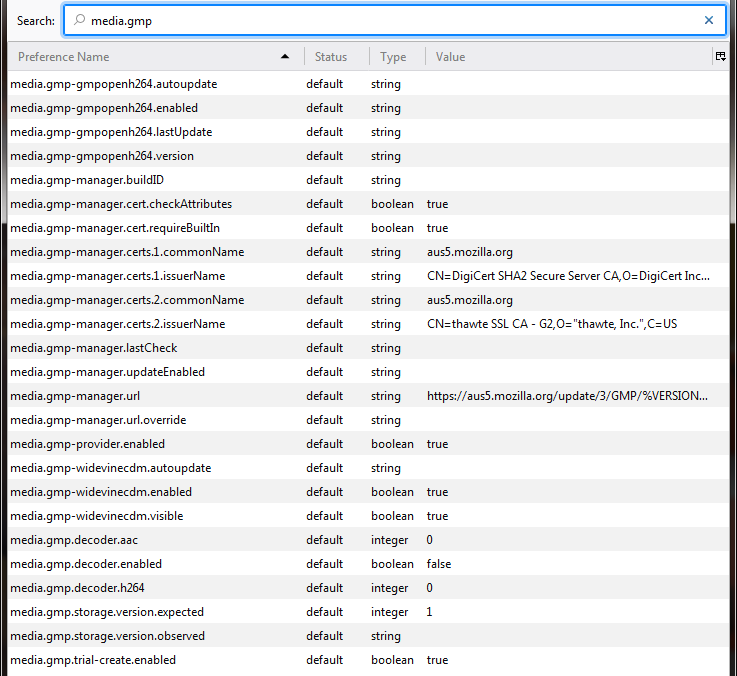The image size is (737, 676).
Task: Select media.gmp-manager.lastCheck preference
Action: (x=94, y=347)
